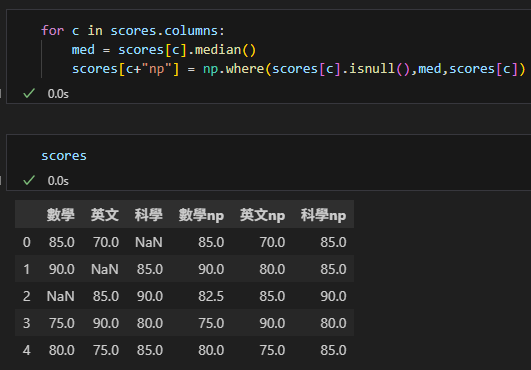Click the np.where code line
Image resolution: width=531 pixels, height=370 pixels.
tap(298, 69)
